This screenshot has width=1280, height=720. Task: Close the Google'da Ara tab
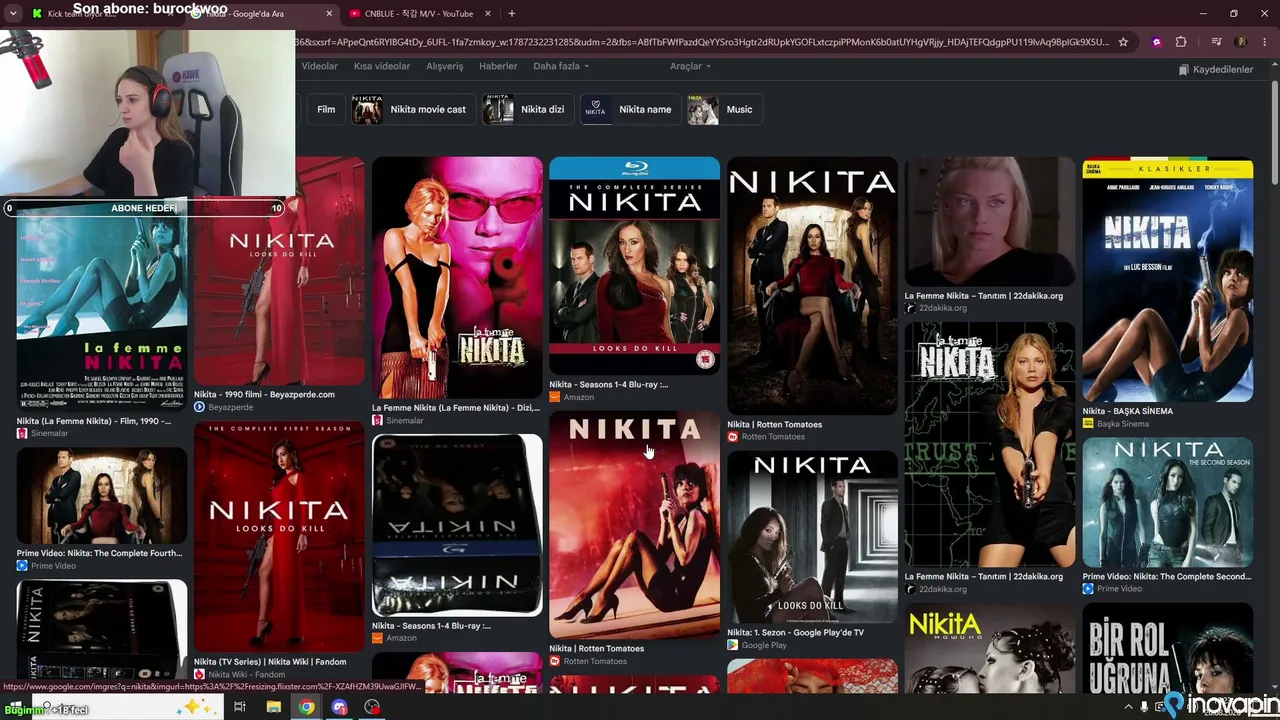coord(330,14)
